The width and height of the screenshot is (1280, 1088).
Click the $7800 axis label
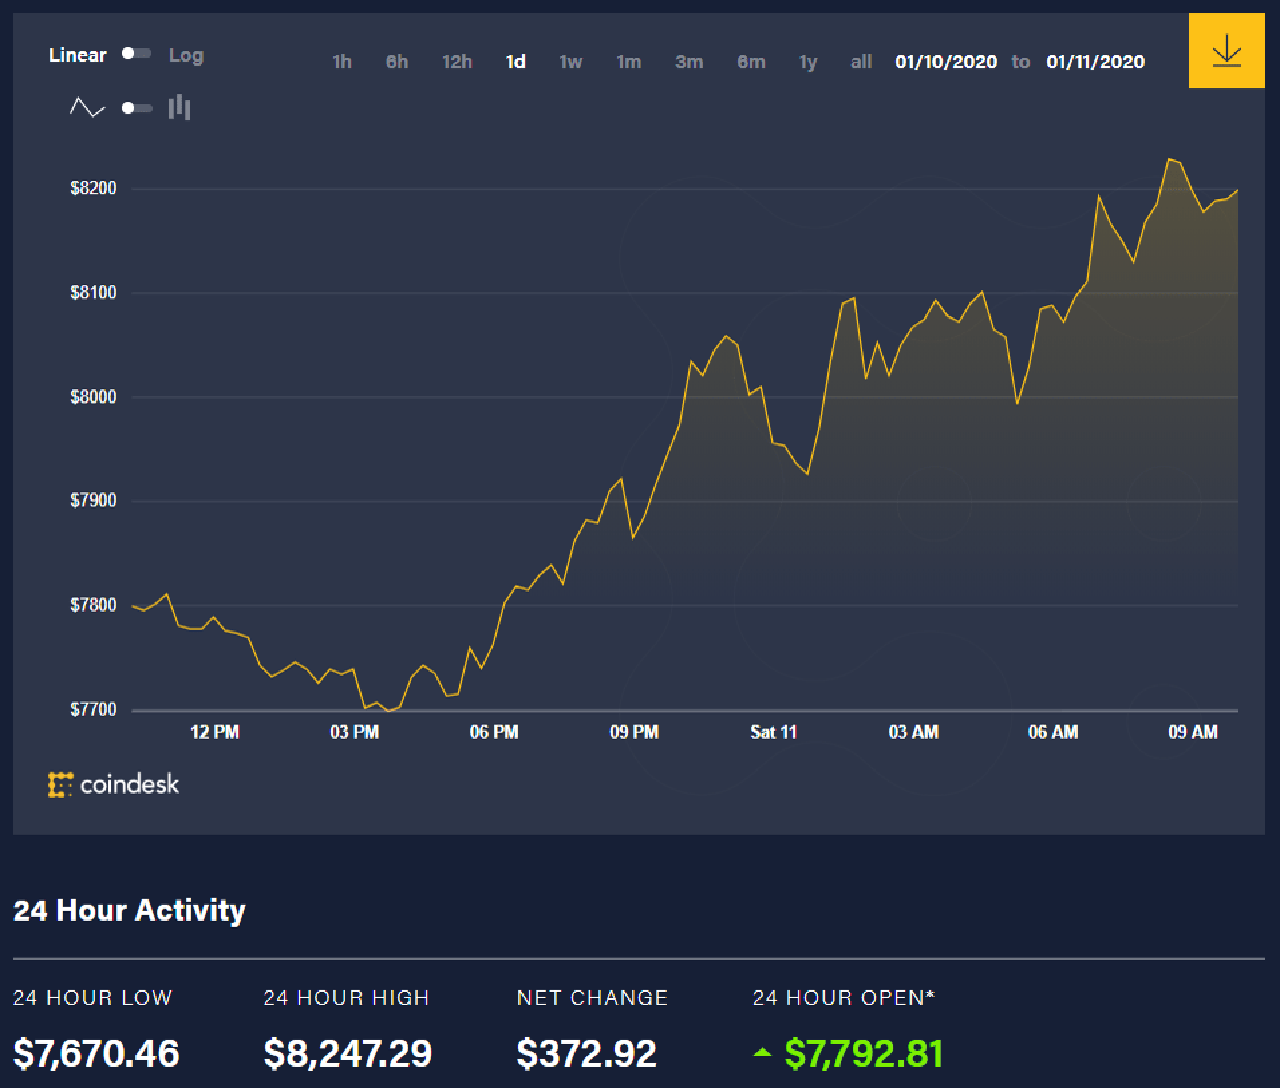tap(93, 605)
